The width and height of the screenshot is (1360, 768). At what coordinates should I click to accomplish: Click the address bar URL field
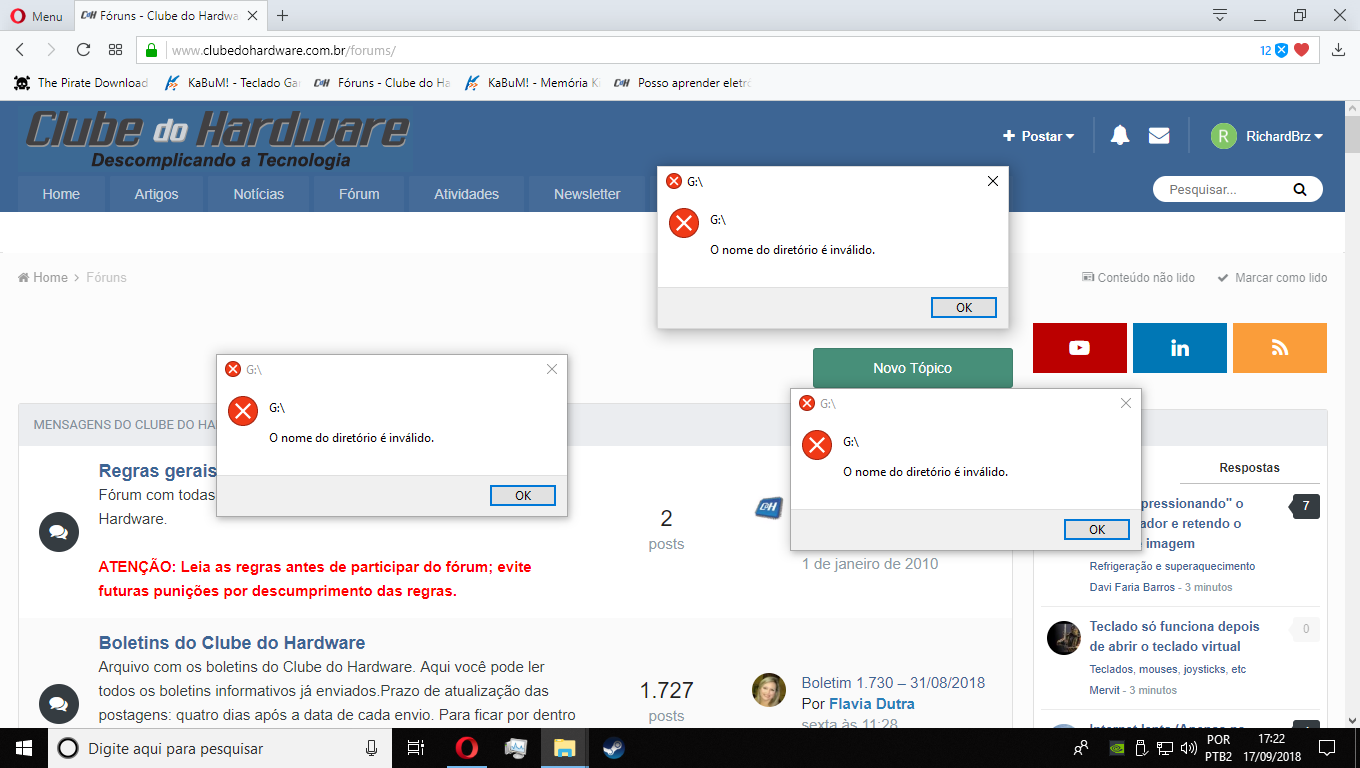[700, 50]
